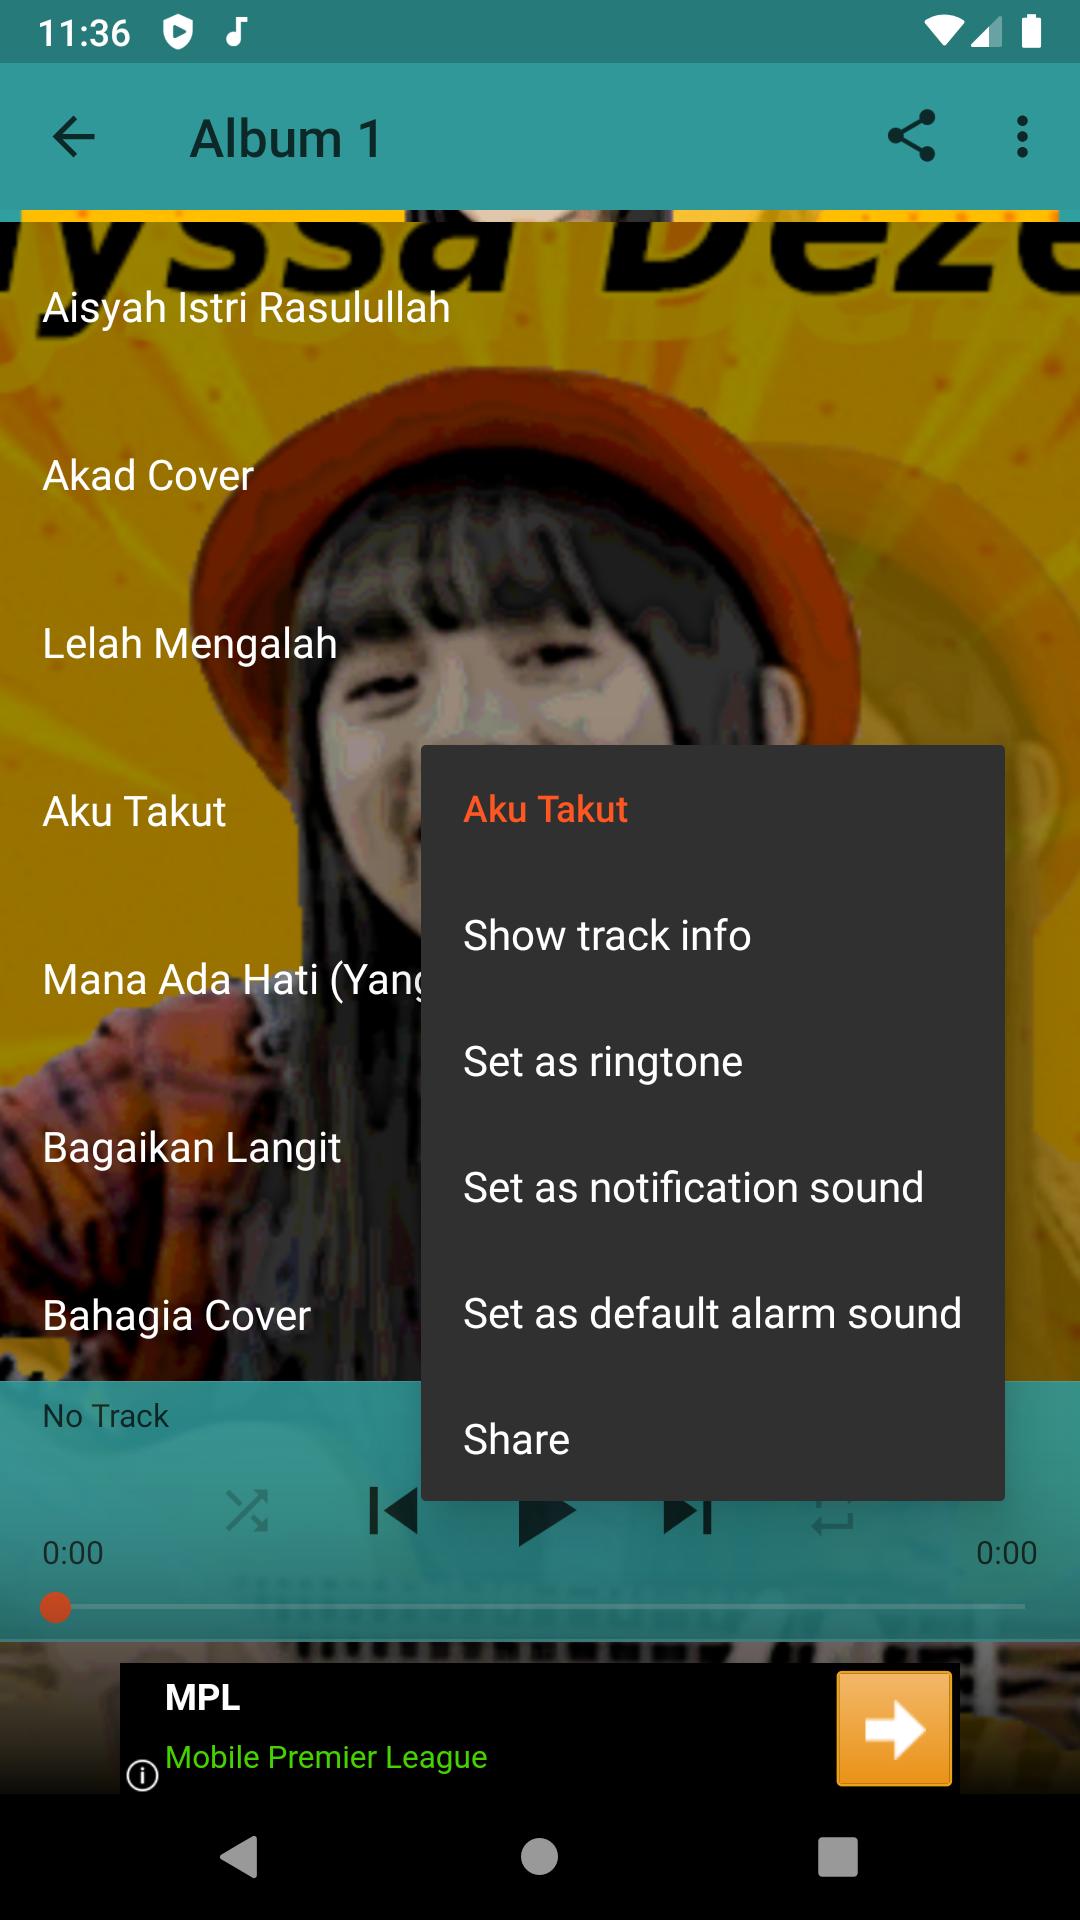The height and width of the screenshot is (1920, 1080).
Task: Toggle the repeat mode icon
Action: [x=832, y=1517]
